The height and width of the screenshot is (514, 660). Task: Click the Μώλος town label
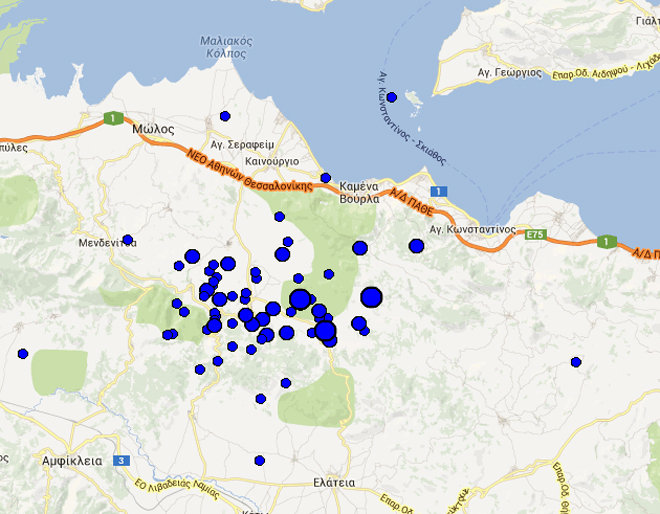click(x=153, y=129)
